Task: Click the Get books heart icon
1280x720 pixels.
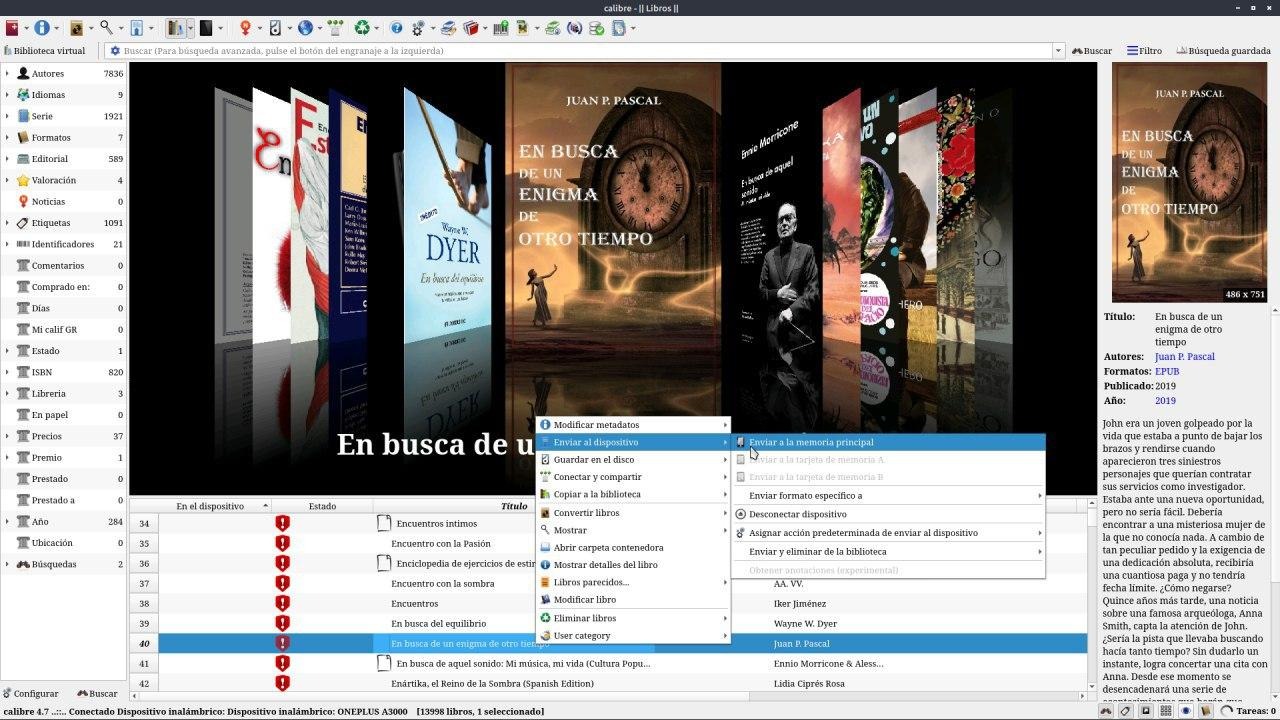Action: pyautogui.click(x=245, y=28)
